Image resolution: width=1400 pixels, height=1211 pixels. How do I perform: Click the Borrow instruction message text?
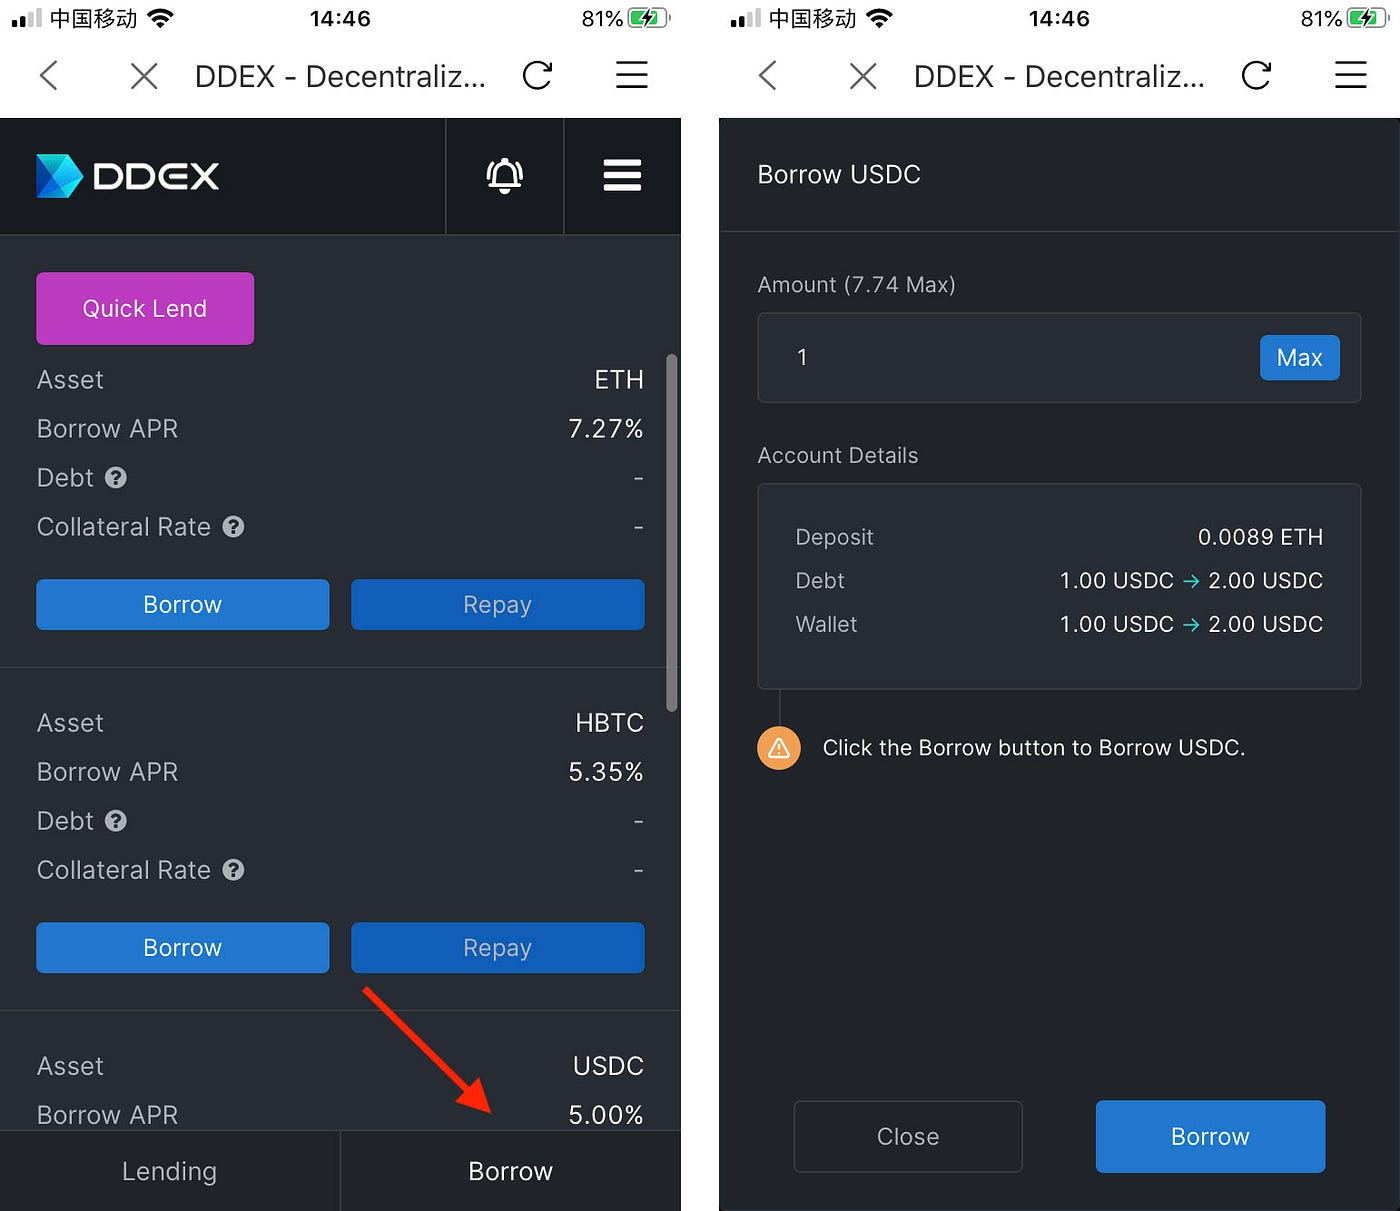tap(1033, 748)
